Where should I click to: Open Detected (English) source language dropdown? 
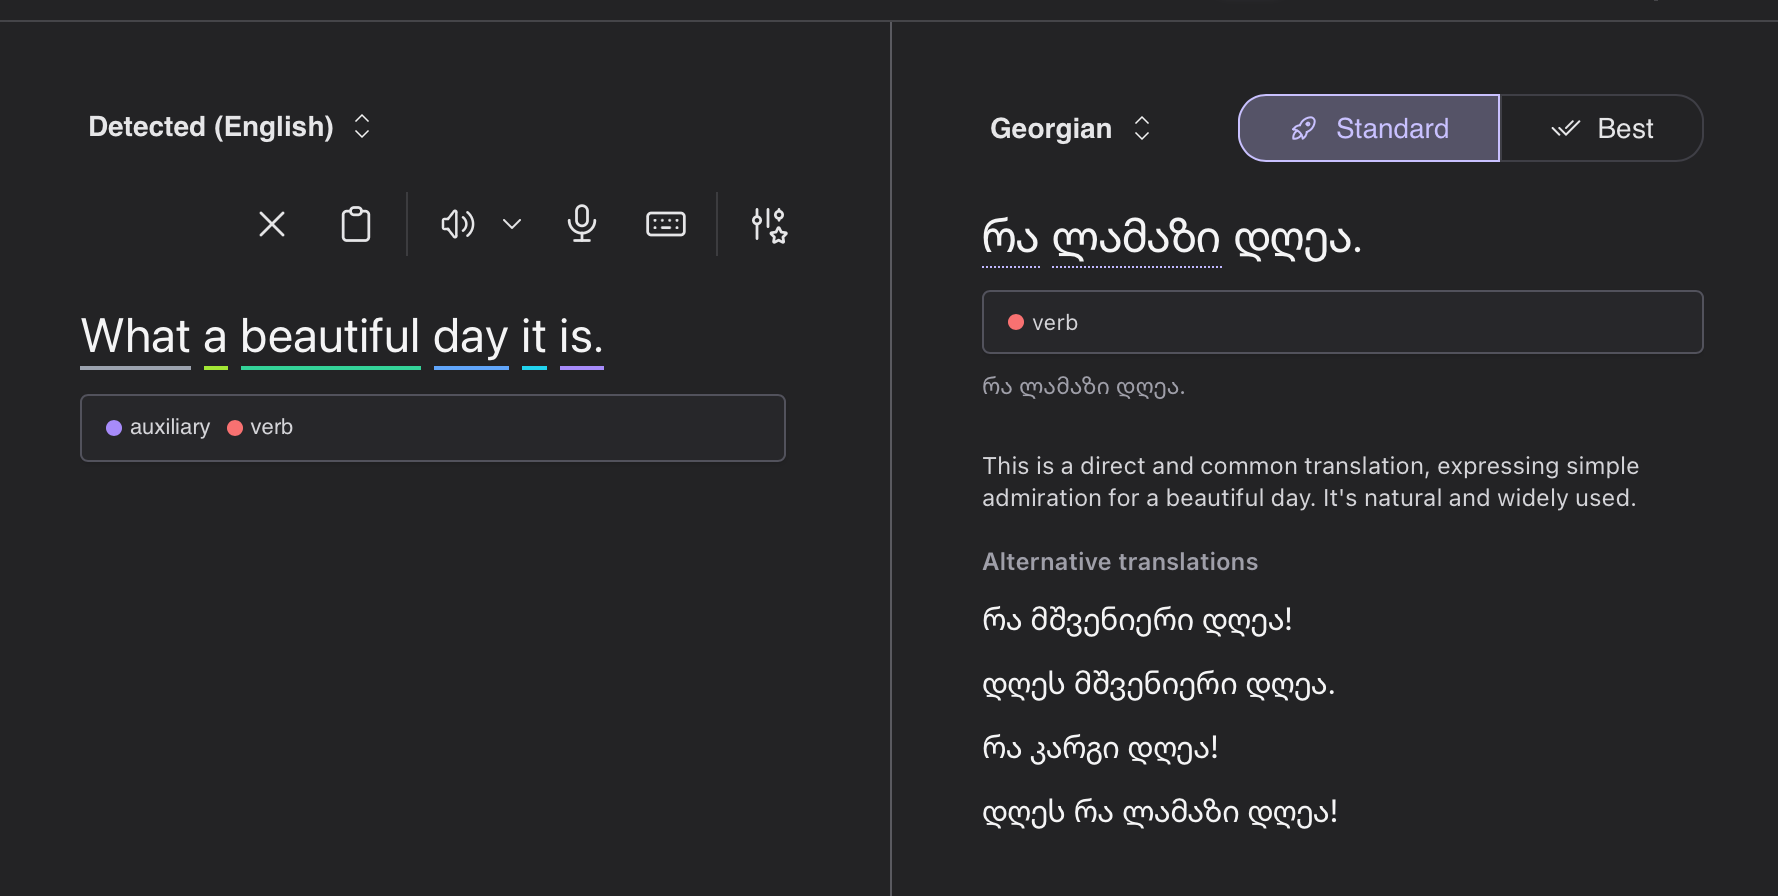(229, 127)
